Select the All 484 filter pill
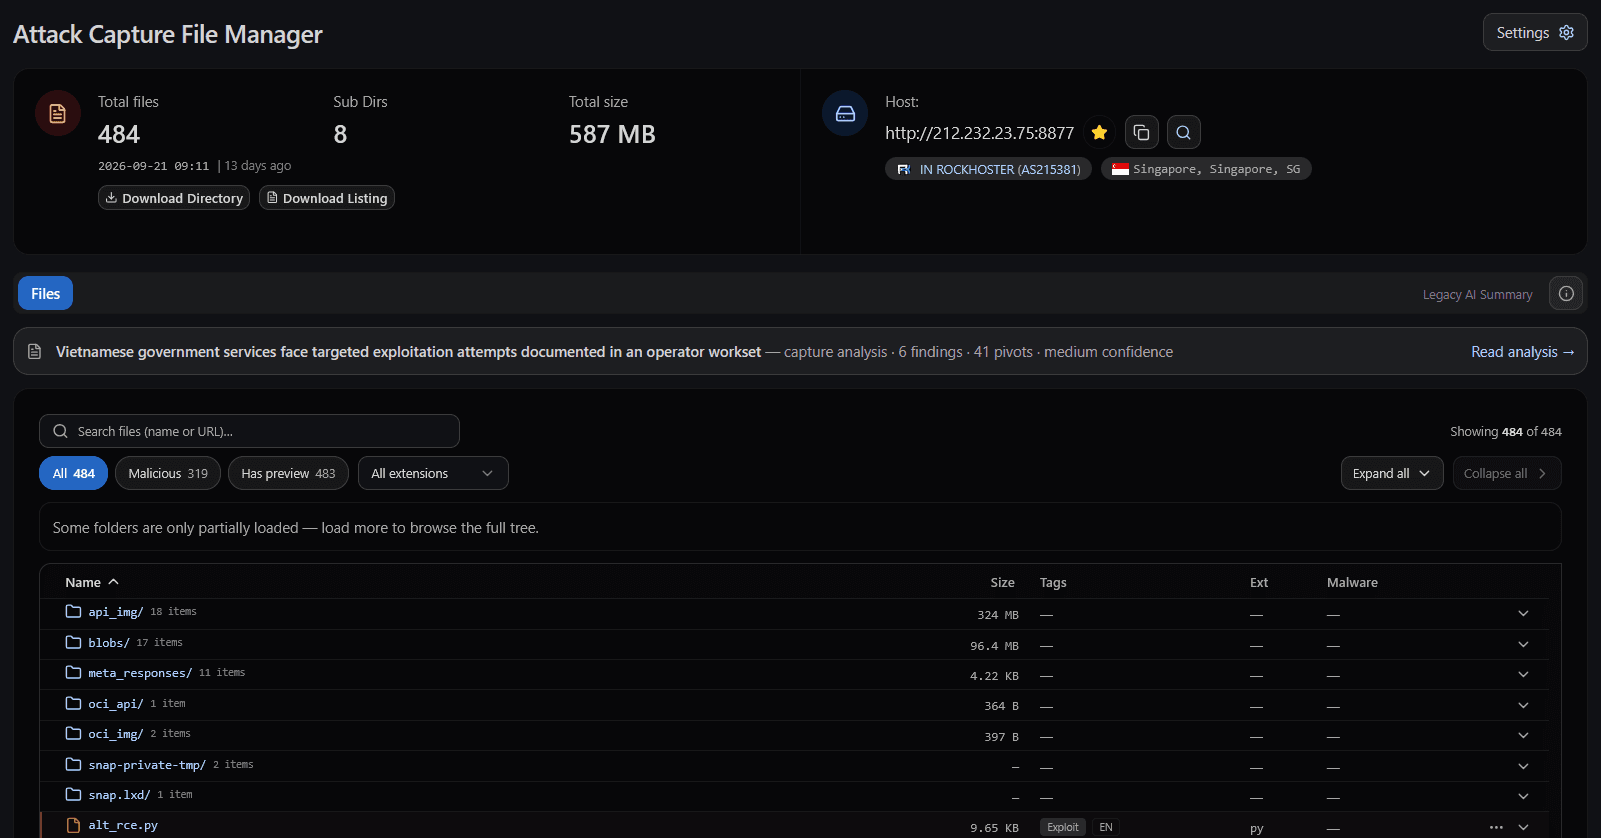The width and height of the screenshot is (1601, 838). click(74, 473)
